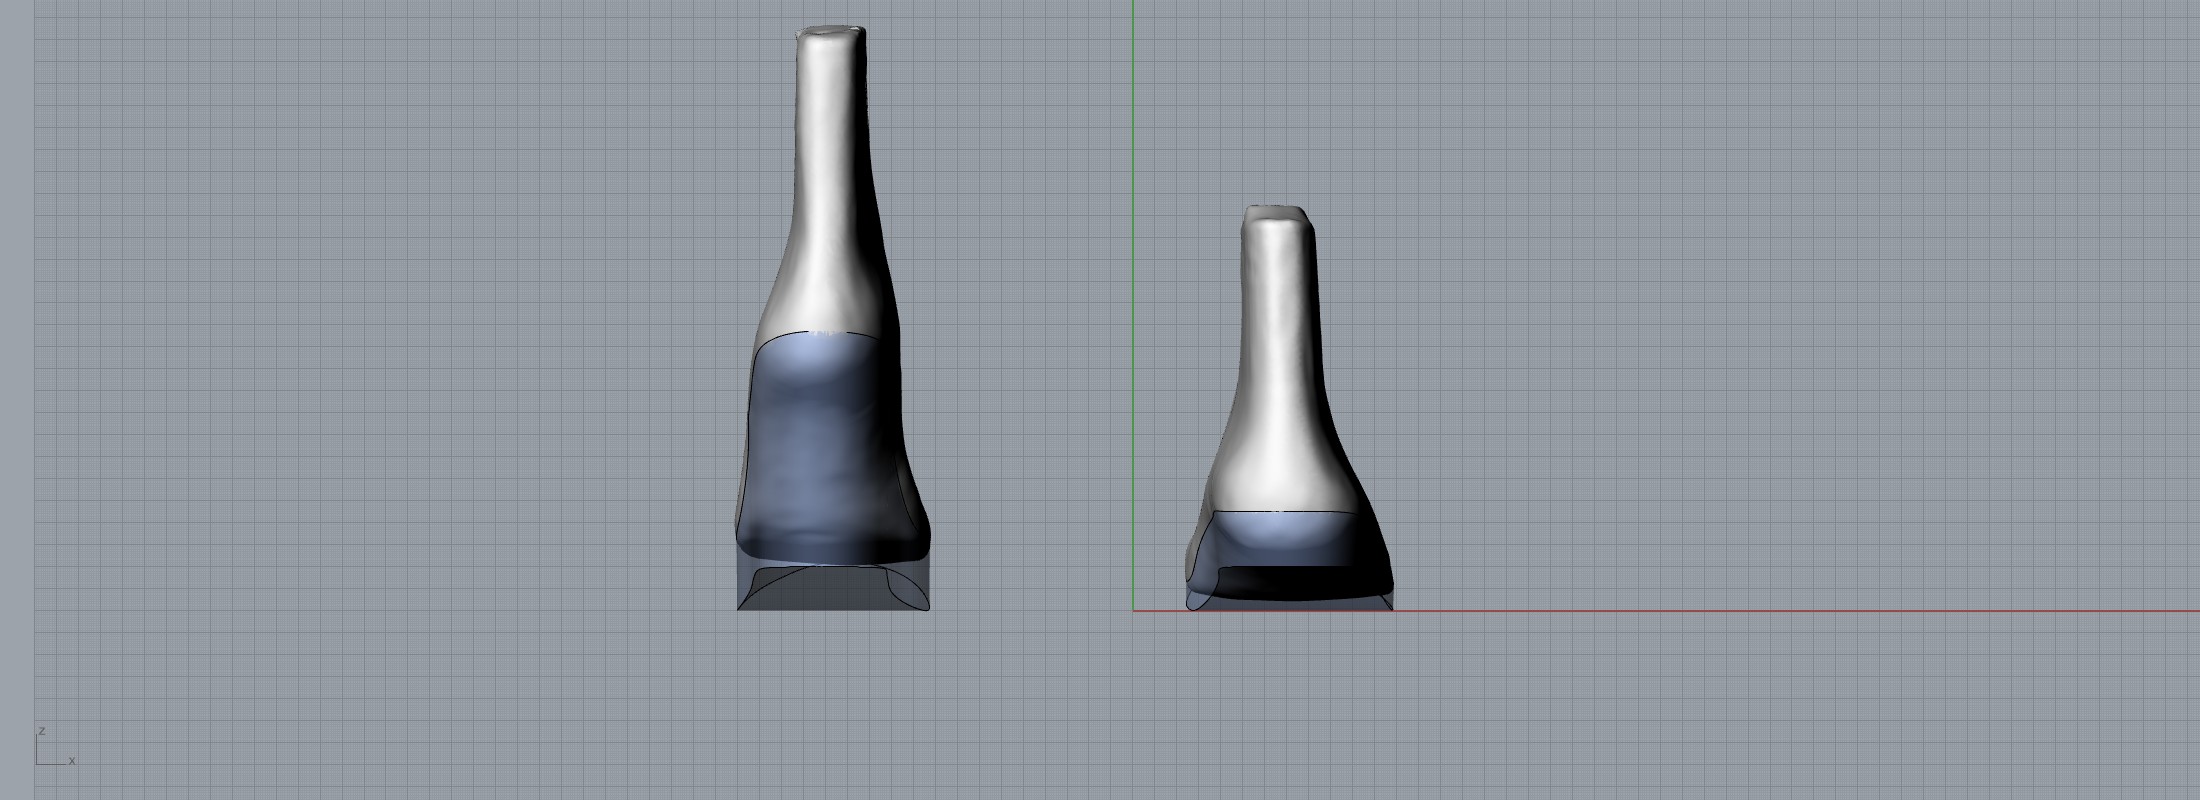The image size is (2200, 800).
Task: Click the red horizontal axis line
Action: [1800, 611]
